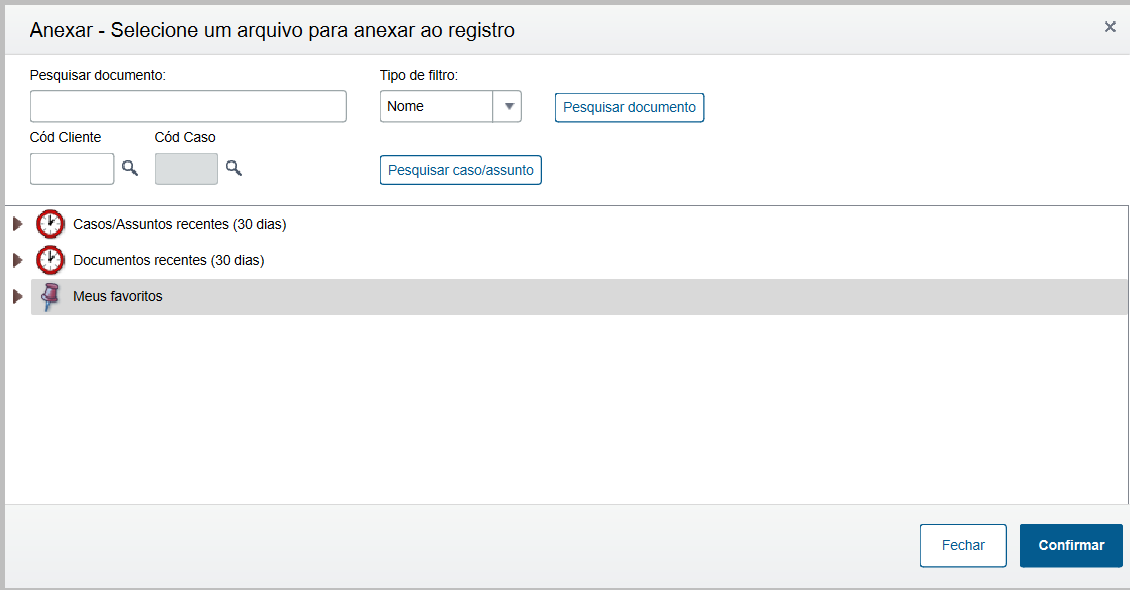Click the pushpin icon for Meus favoritos
Viewport: 1130px width, 590px height.
tap(48, 296)
